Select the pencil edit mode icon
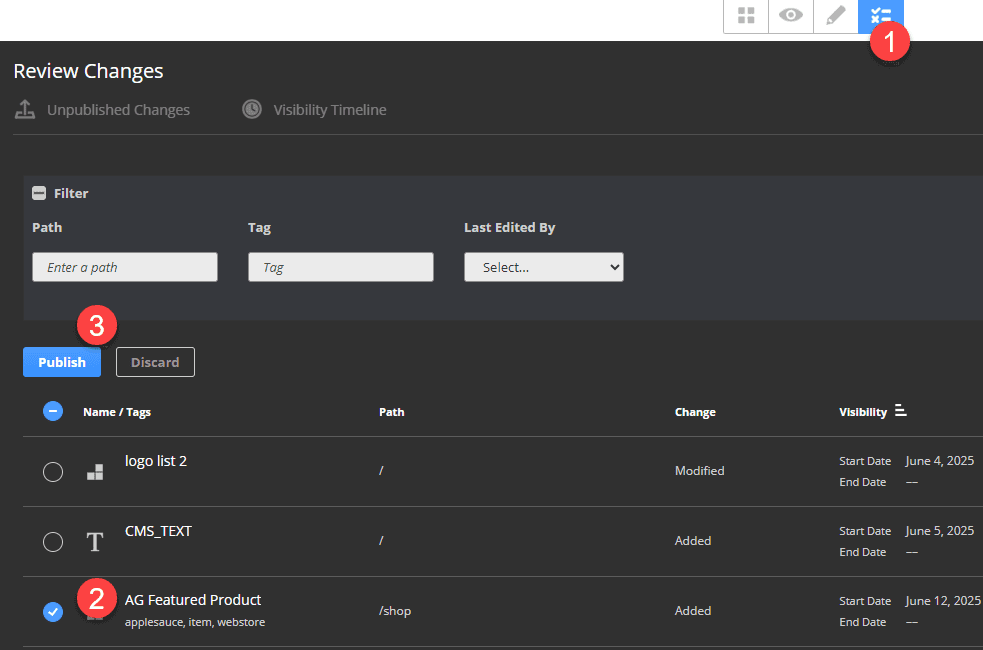983x650 pixels. tap(836, 16)
